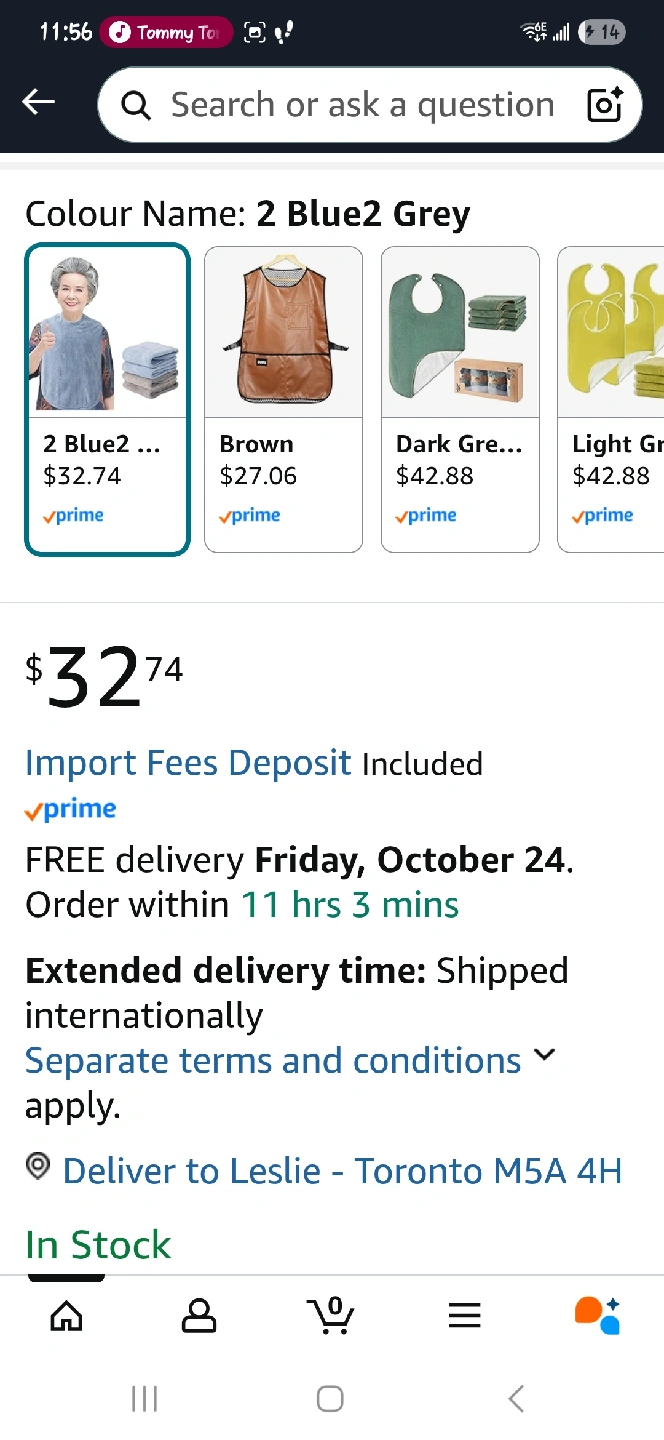
Task: Open the account profile tab
Action: click(199, 1315)
